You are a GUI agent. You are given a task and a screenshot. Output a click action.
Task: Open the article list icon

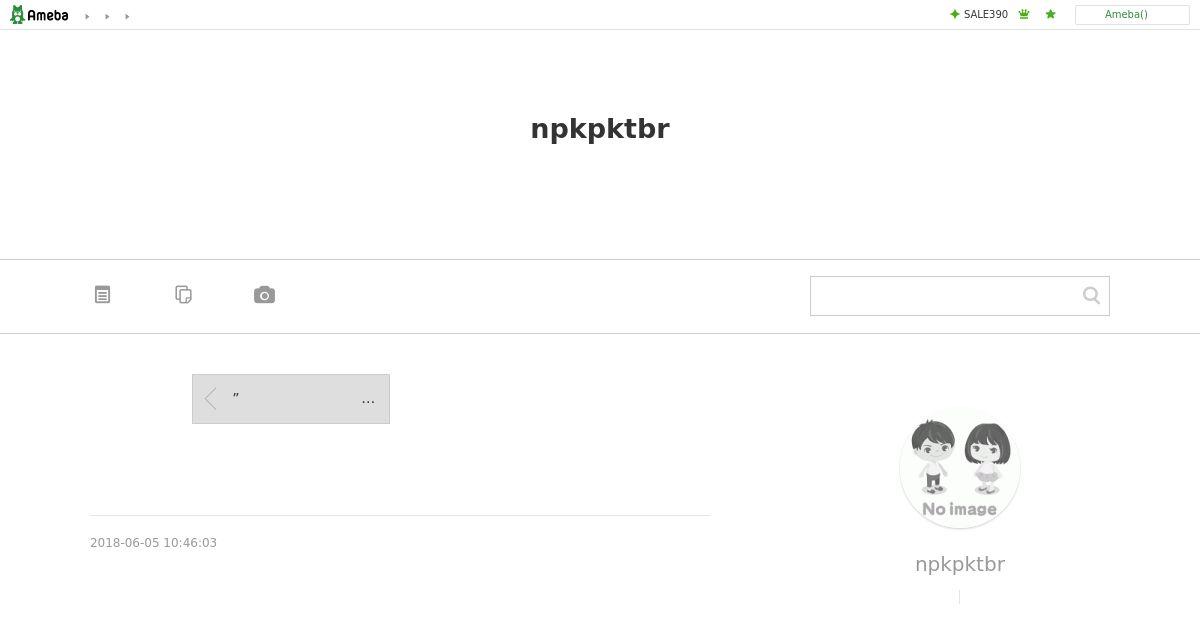[102, 294]
